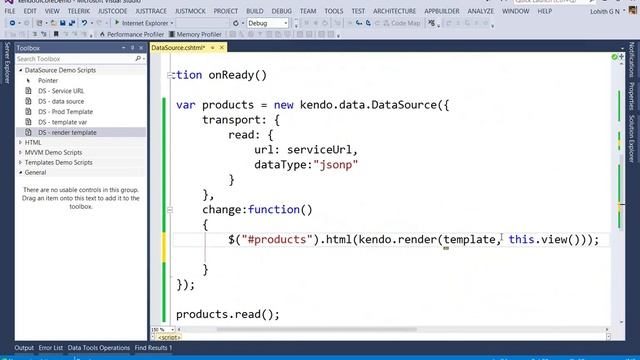Collapse the General toolbox group
This screenshot has width=640, height=360.
20,172
